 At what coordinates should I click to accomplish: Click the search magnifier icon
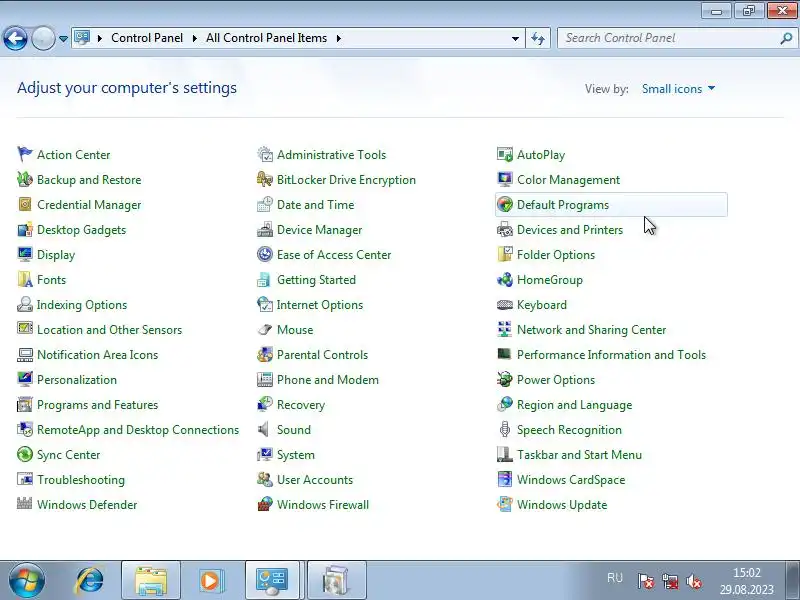tap(786, 38)
